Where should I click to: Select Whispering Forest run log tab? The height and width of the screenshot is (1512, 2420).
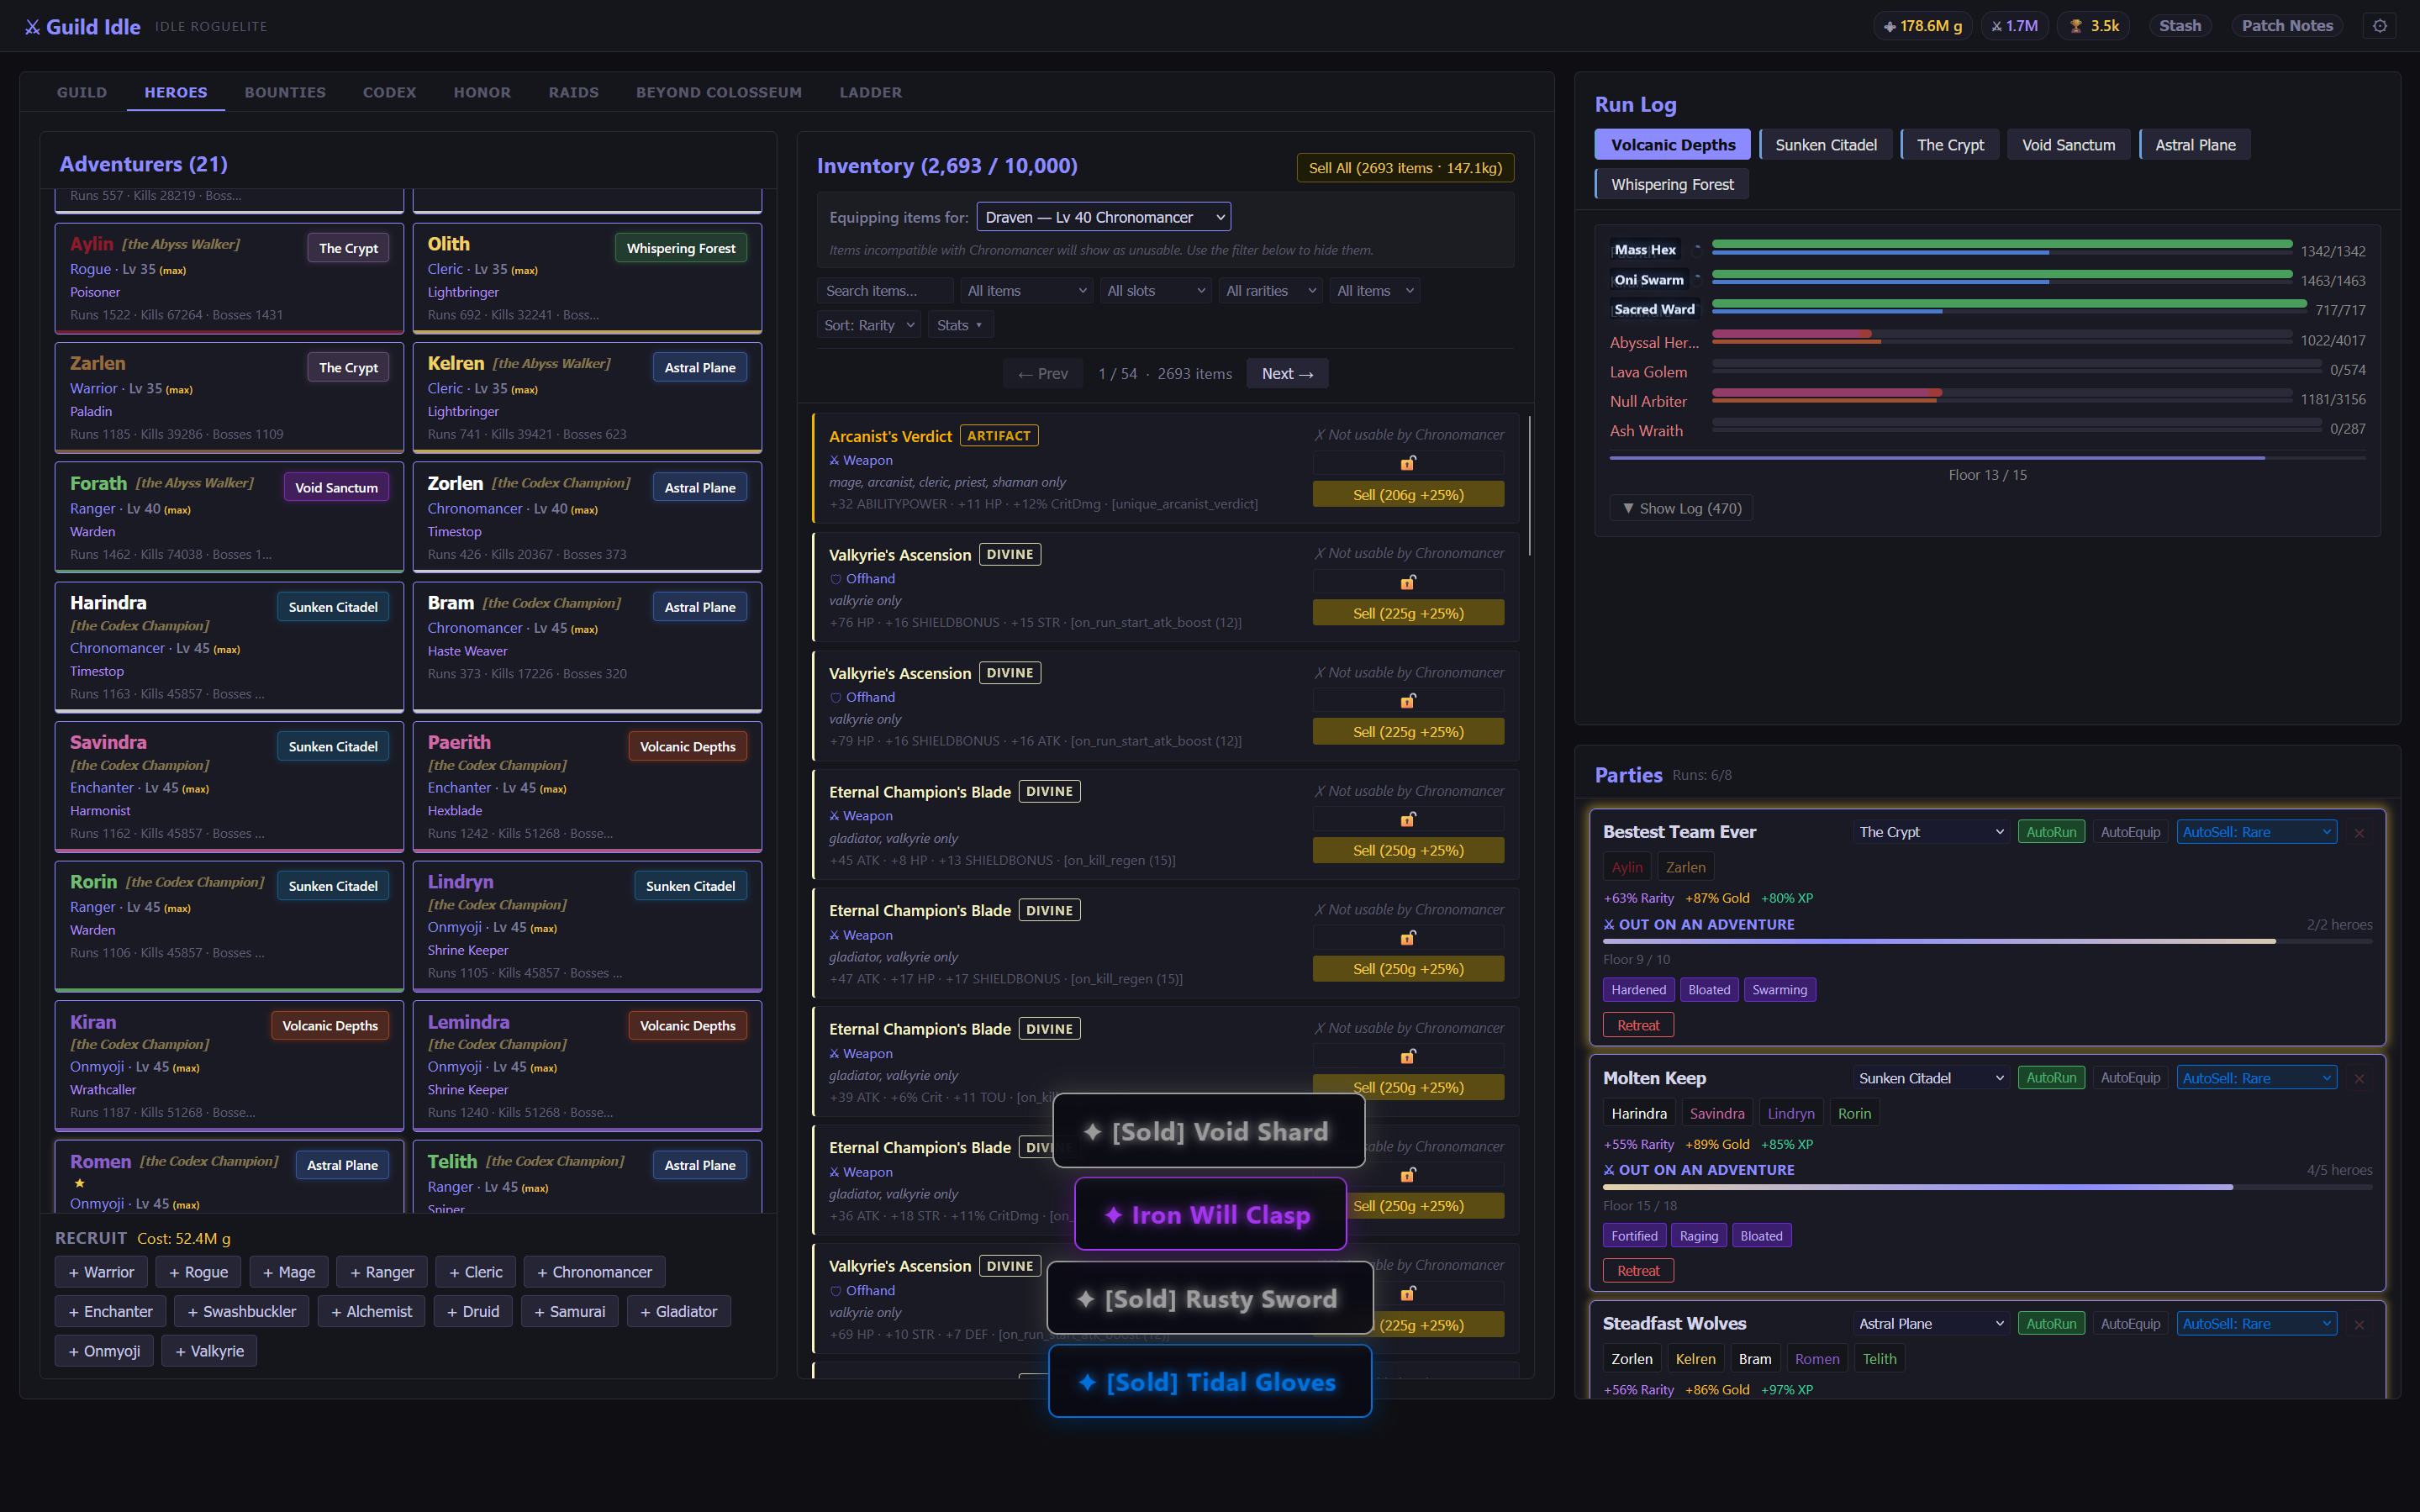click(x=1672, y=184)
